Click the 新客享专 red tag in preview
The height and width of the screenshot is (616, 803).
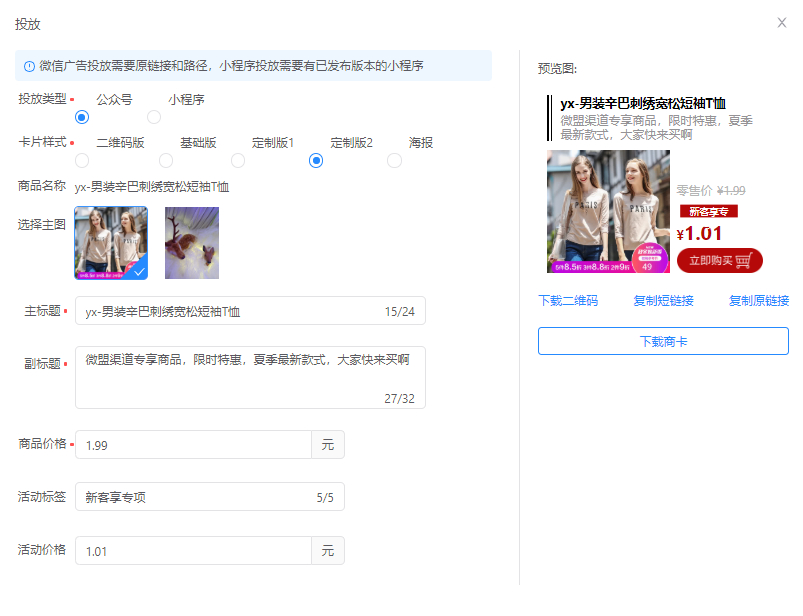(709, 211)
